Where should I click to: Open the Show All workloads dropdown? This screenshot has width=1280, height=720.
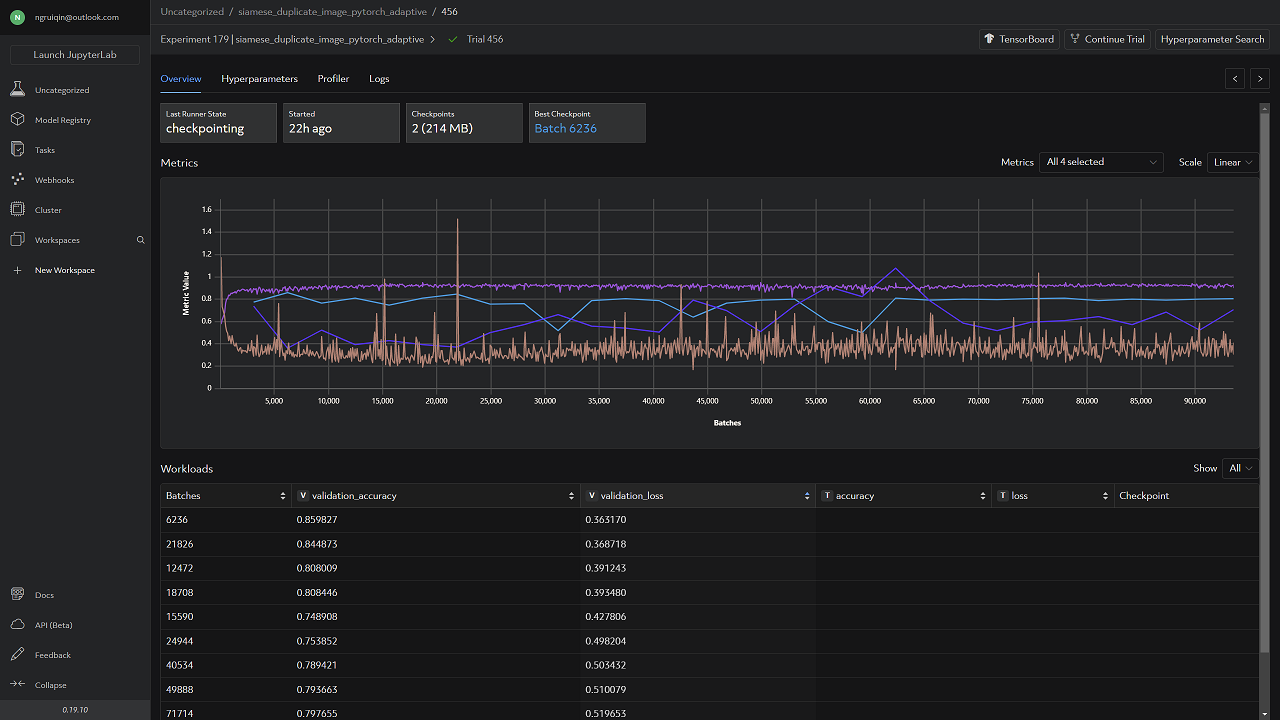point(1241,468)
